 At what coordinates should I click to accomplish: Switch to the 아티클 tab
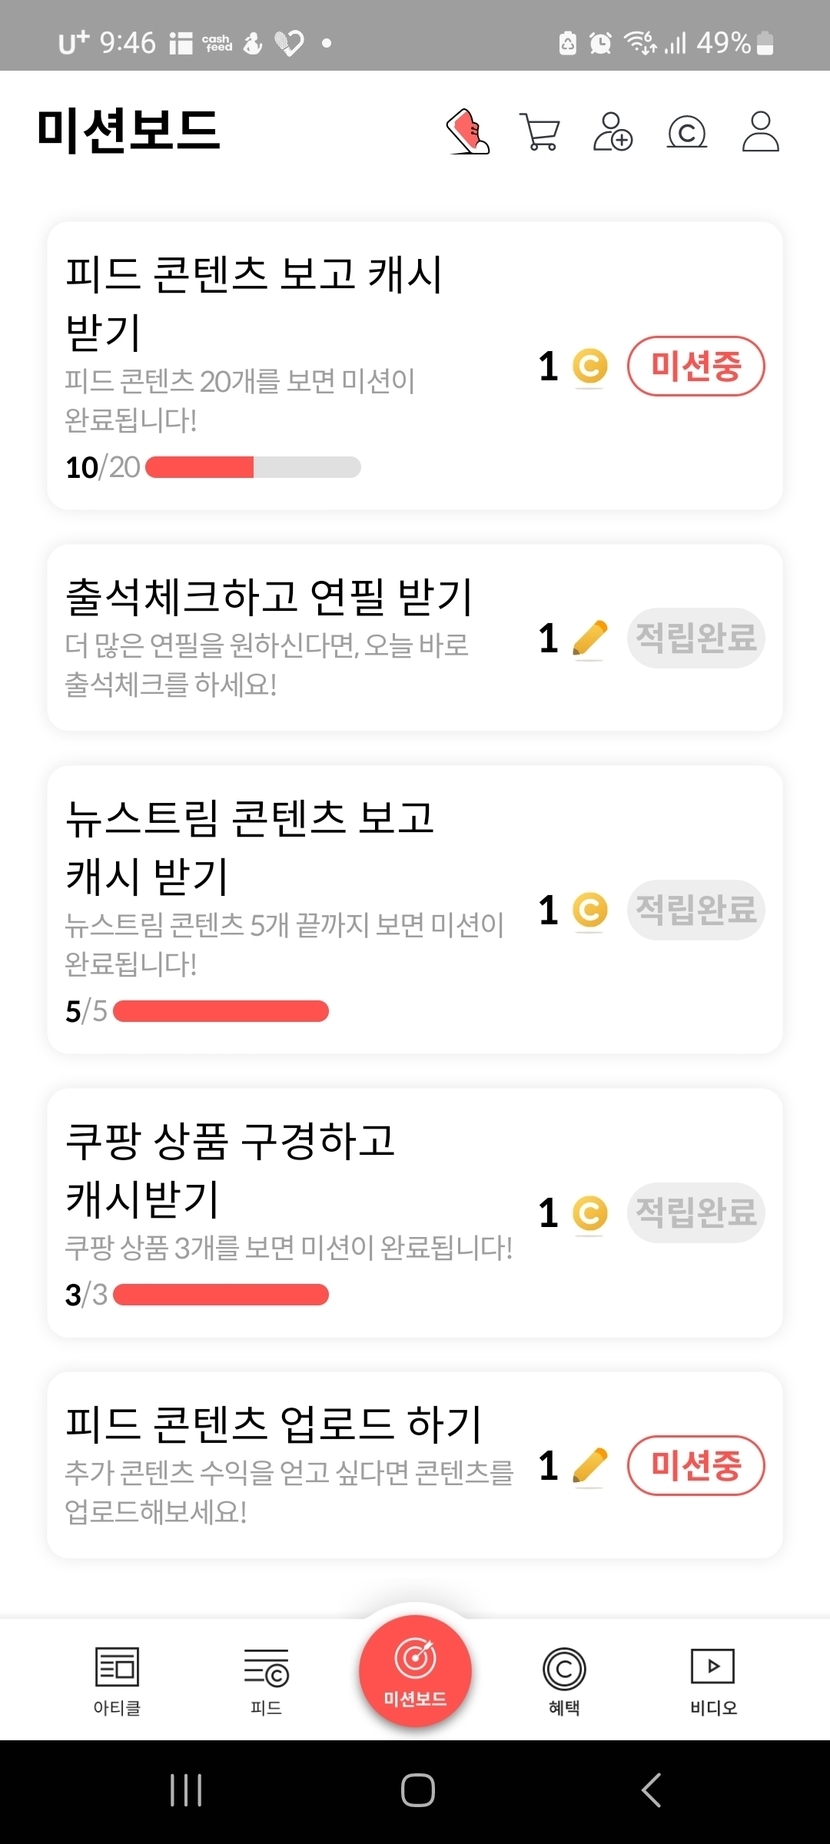tap(117, 1680)
